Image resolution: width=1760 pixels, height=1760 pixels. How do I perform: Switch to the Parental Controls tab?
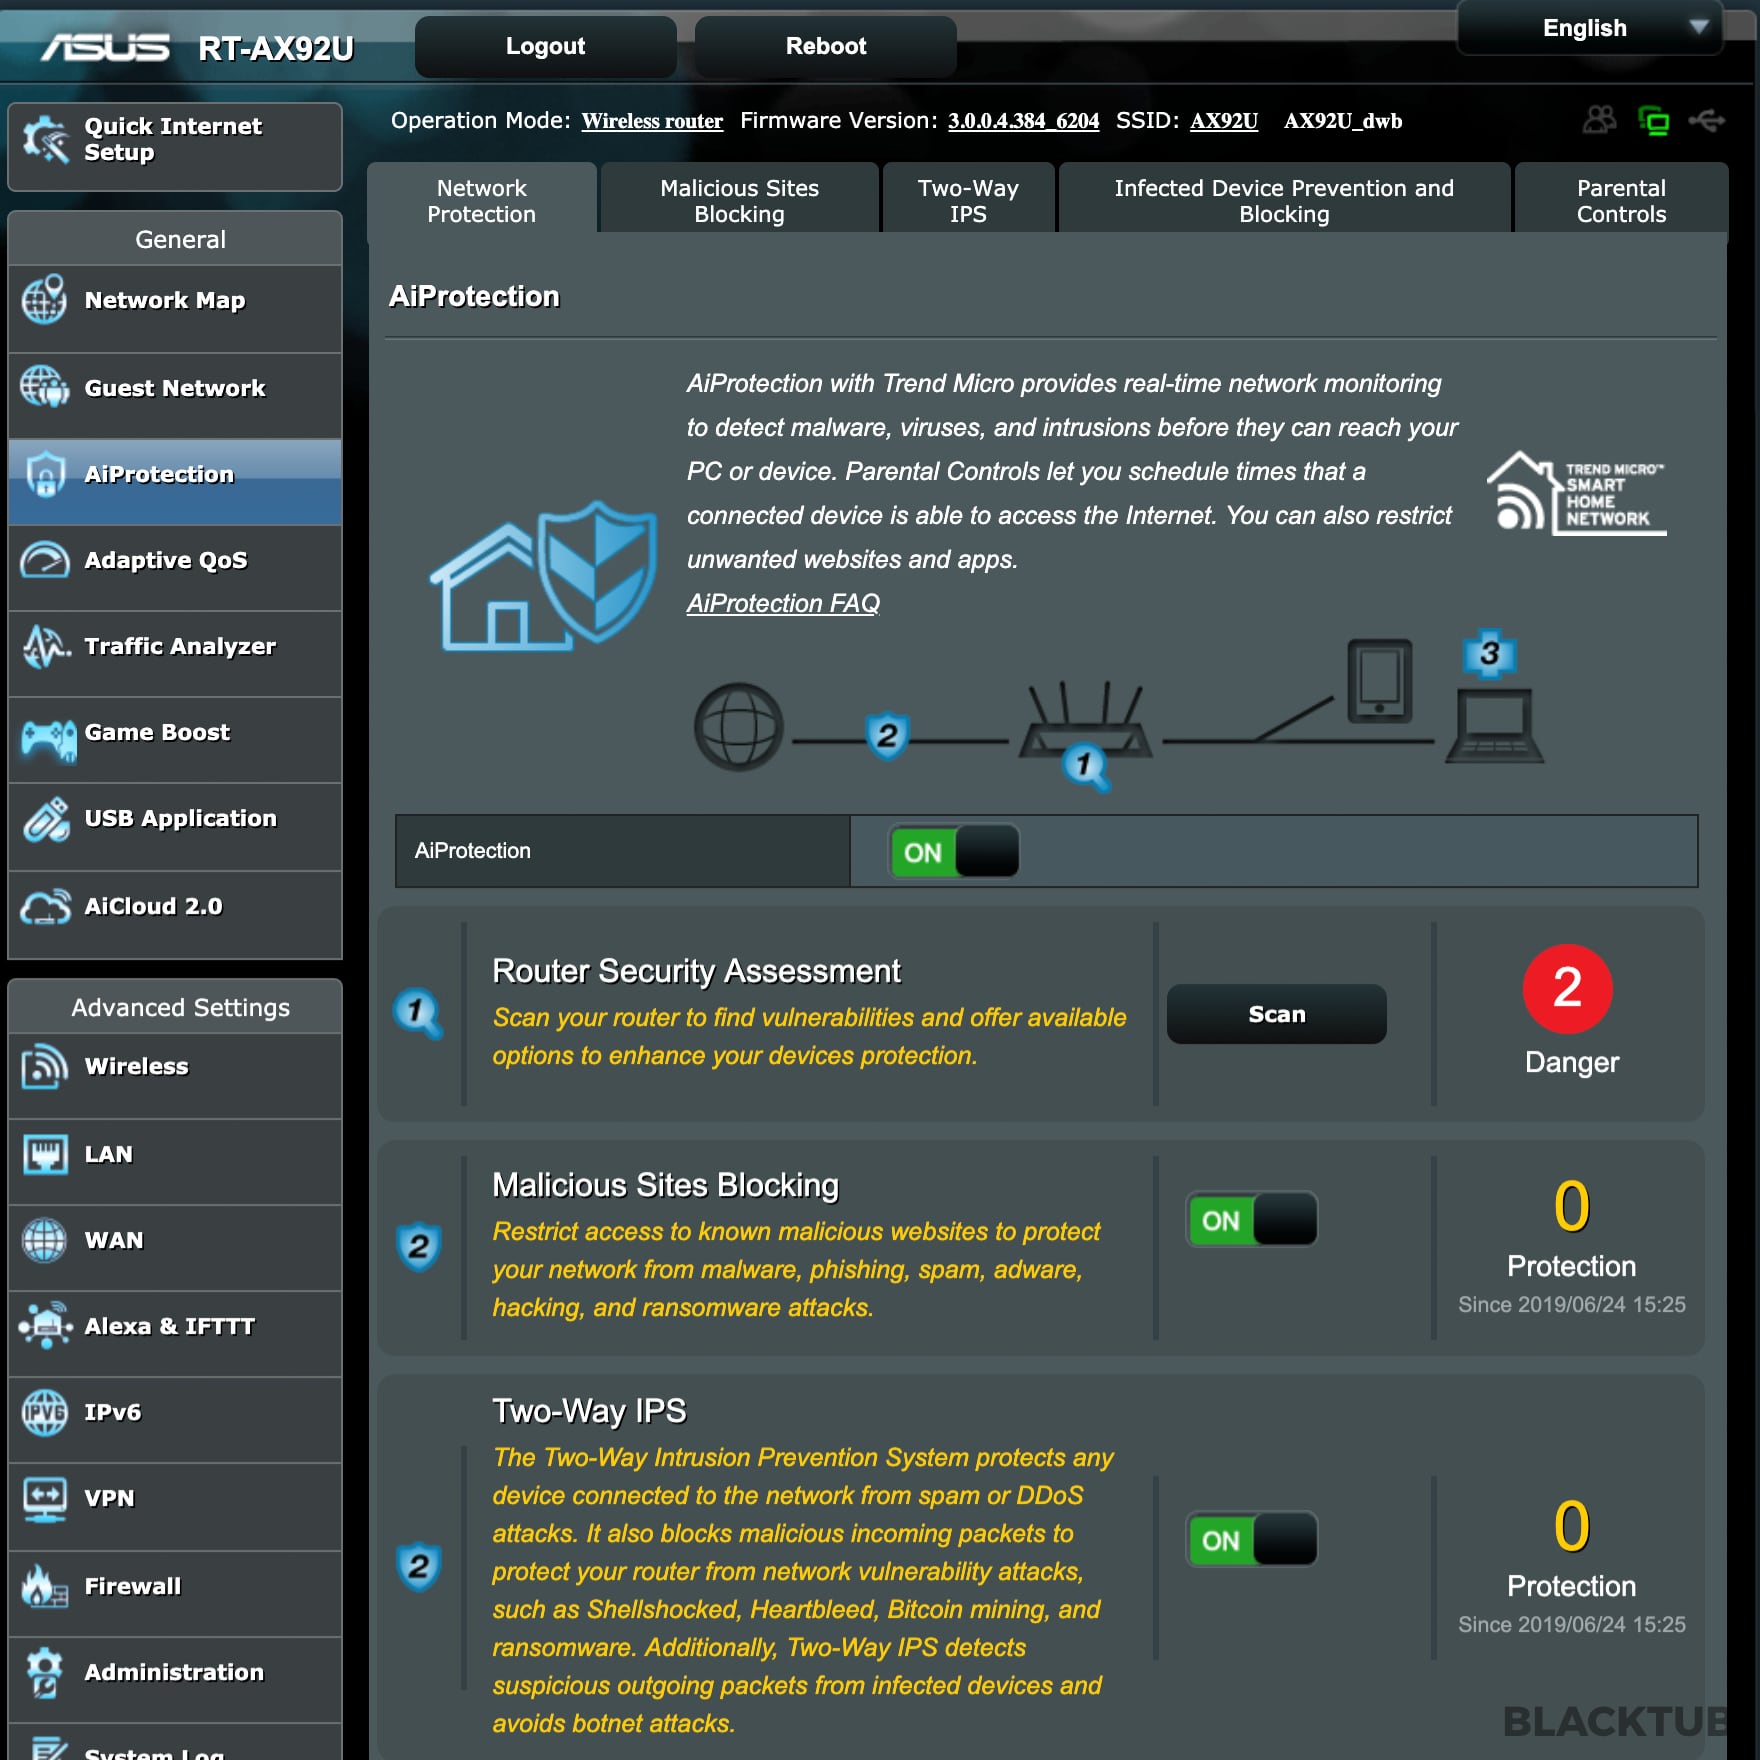point(1621,200)
